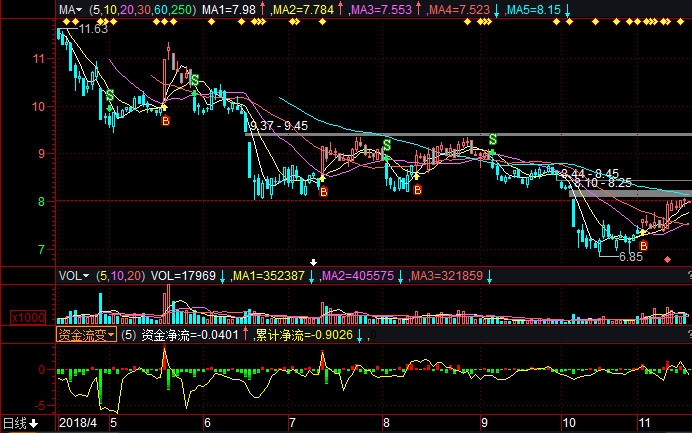Click the S sell marker in early September
The width and height of the screenshot is (692, 433).
coord(492,138)
